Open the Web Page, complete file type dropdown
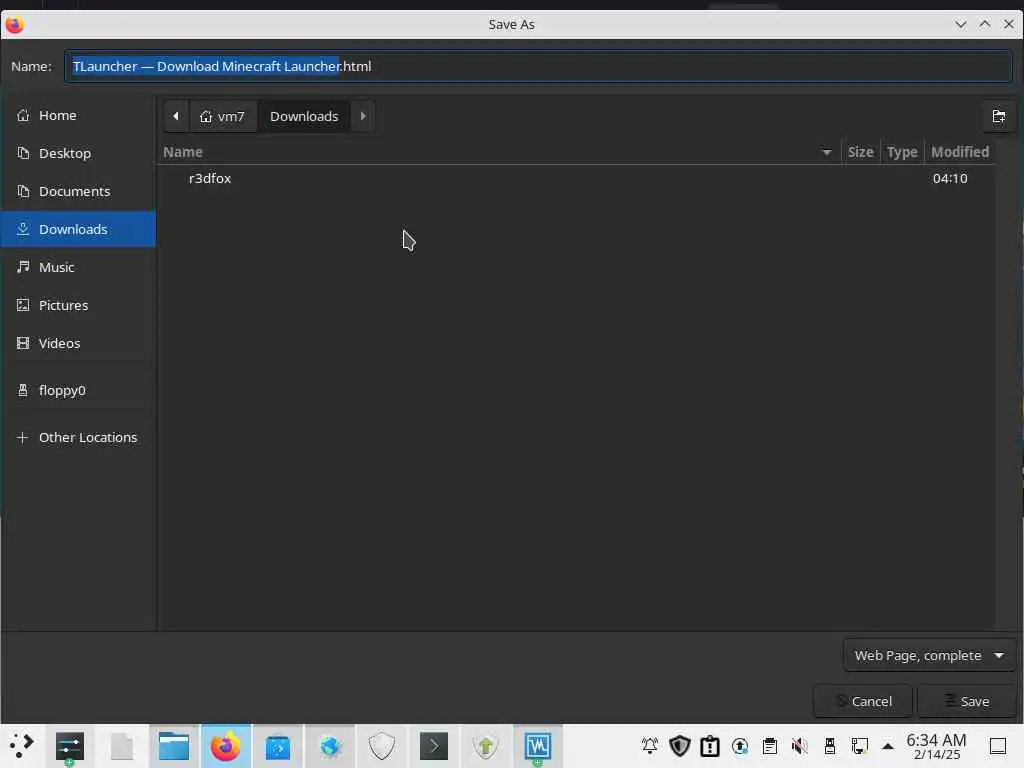This screenshot has width=1024, height=768. 929,655
